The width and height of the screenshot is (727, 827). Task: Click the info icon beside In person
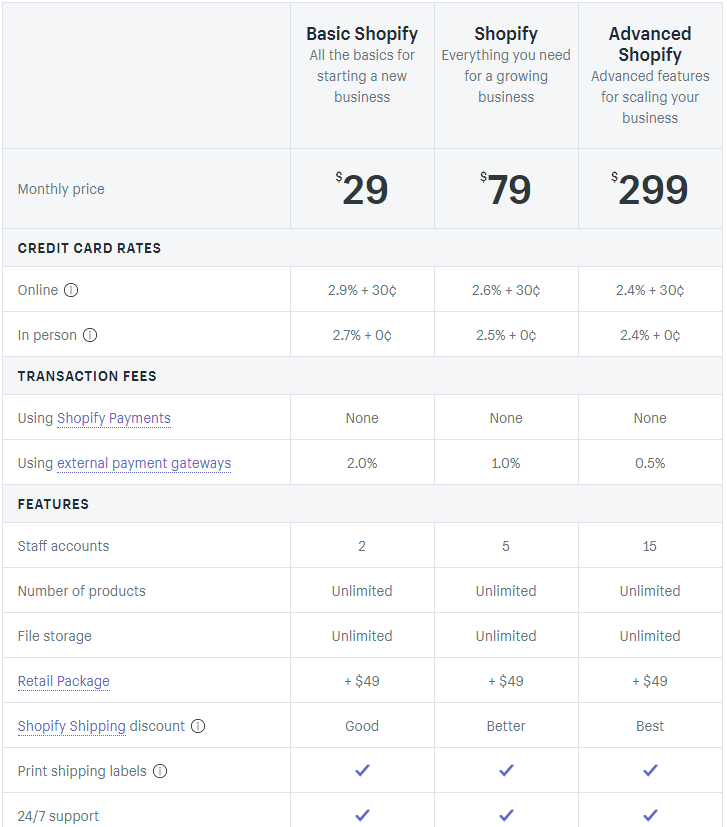[x=90, y=335]
